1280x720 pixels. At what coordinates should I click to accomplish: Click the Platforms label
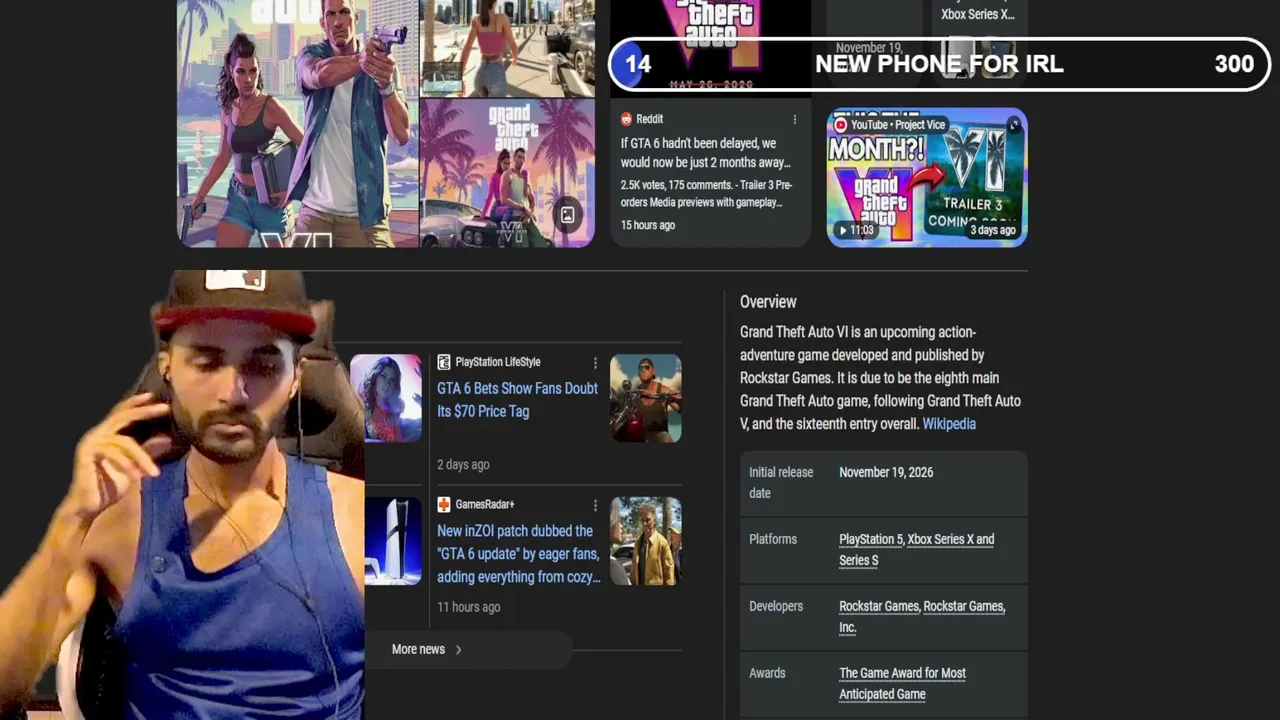(x=773, y=539)
